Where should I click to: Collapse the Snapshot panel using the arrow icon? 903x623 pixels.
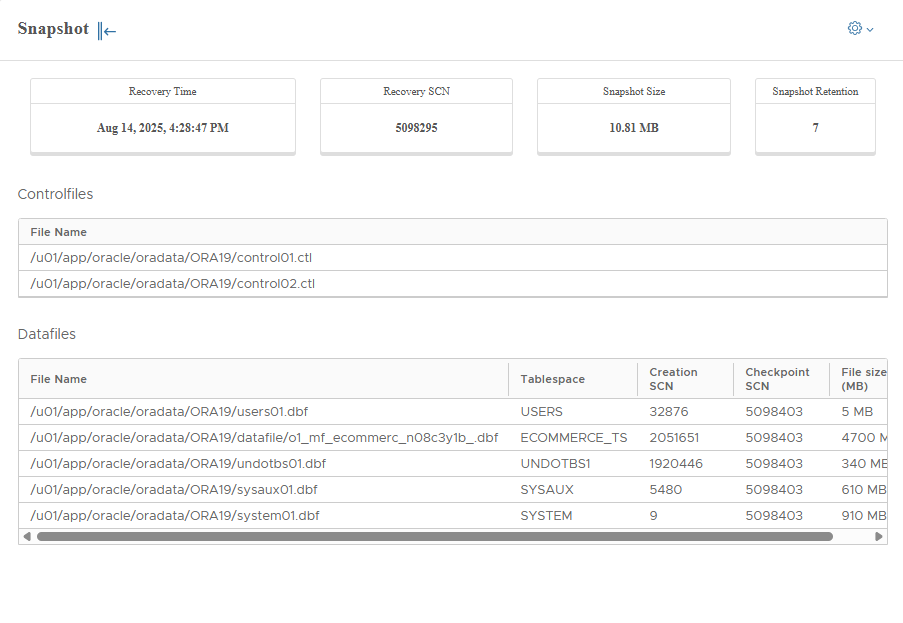click(x=107, y=30)
